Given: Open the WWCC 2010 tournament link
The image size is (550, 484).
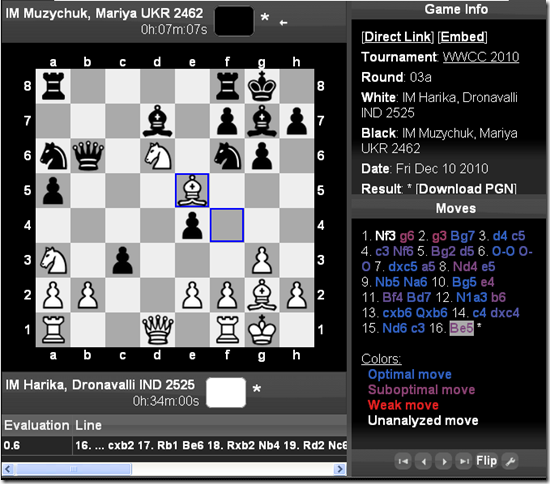Looking at the screenshot, I should tap(481, 57).
